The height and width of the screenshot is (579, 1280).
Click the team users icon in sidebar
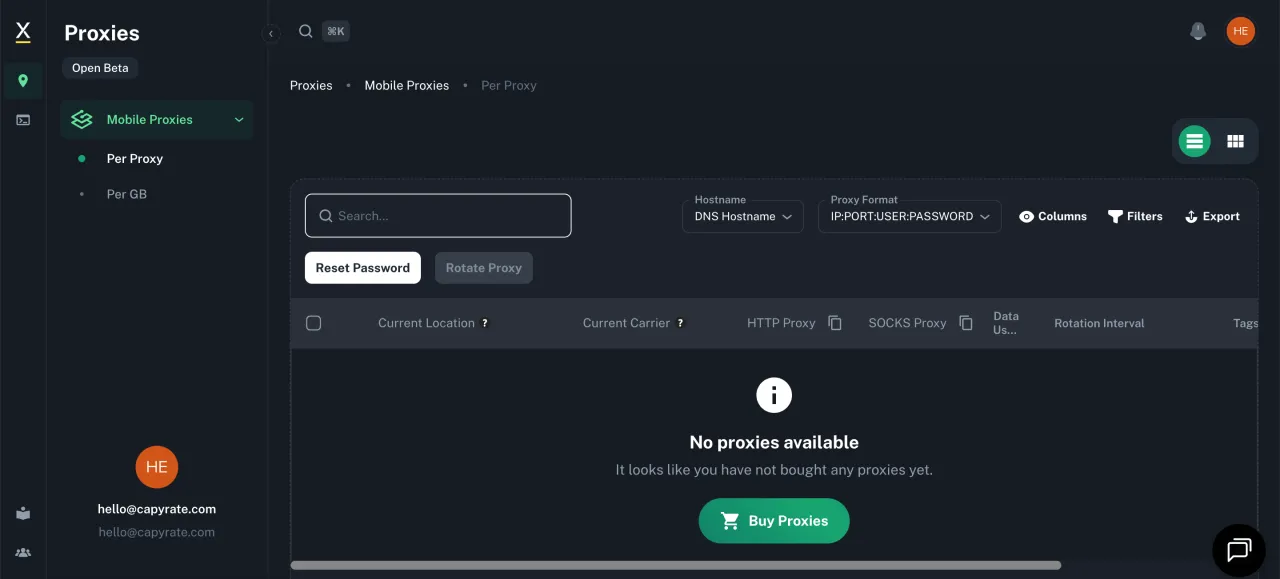pyautogui.click(x=23, y=552)
